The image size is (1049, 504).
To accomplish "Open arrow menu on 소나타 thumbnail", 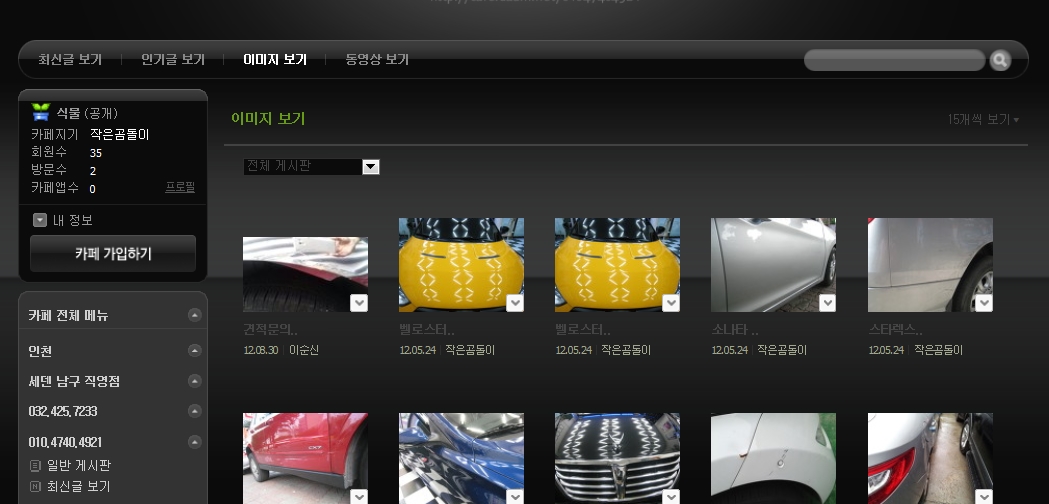I will (x=827, y=303).
